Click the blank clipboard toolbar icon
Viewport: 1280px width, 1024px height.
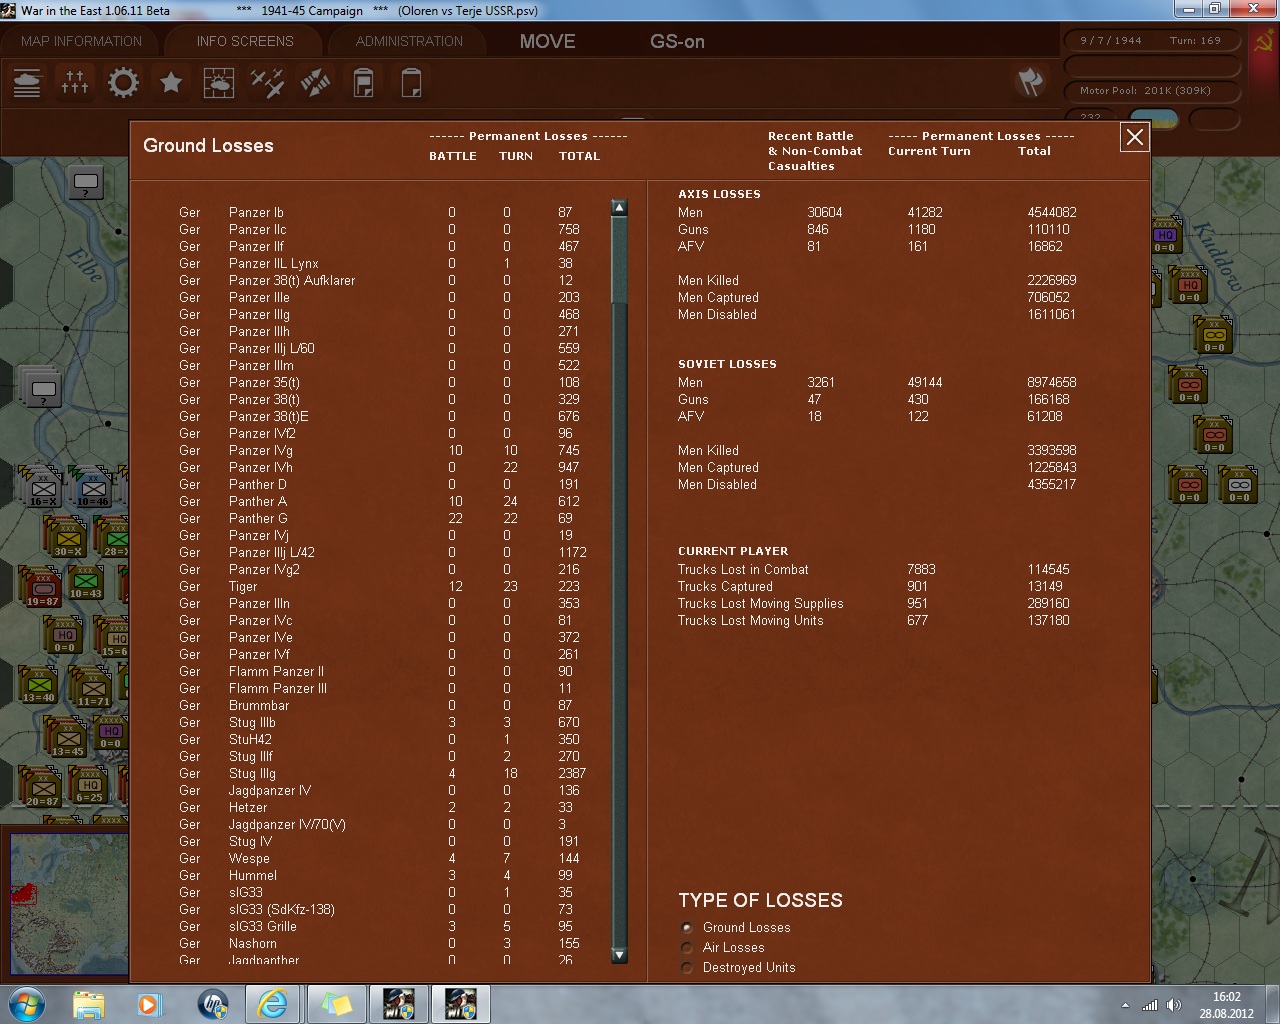411,83
